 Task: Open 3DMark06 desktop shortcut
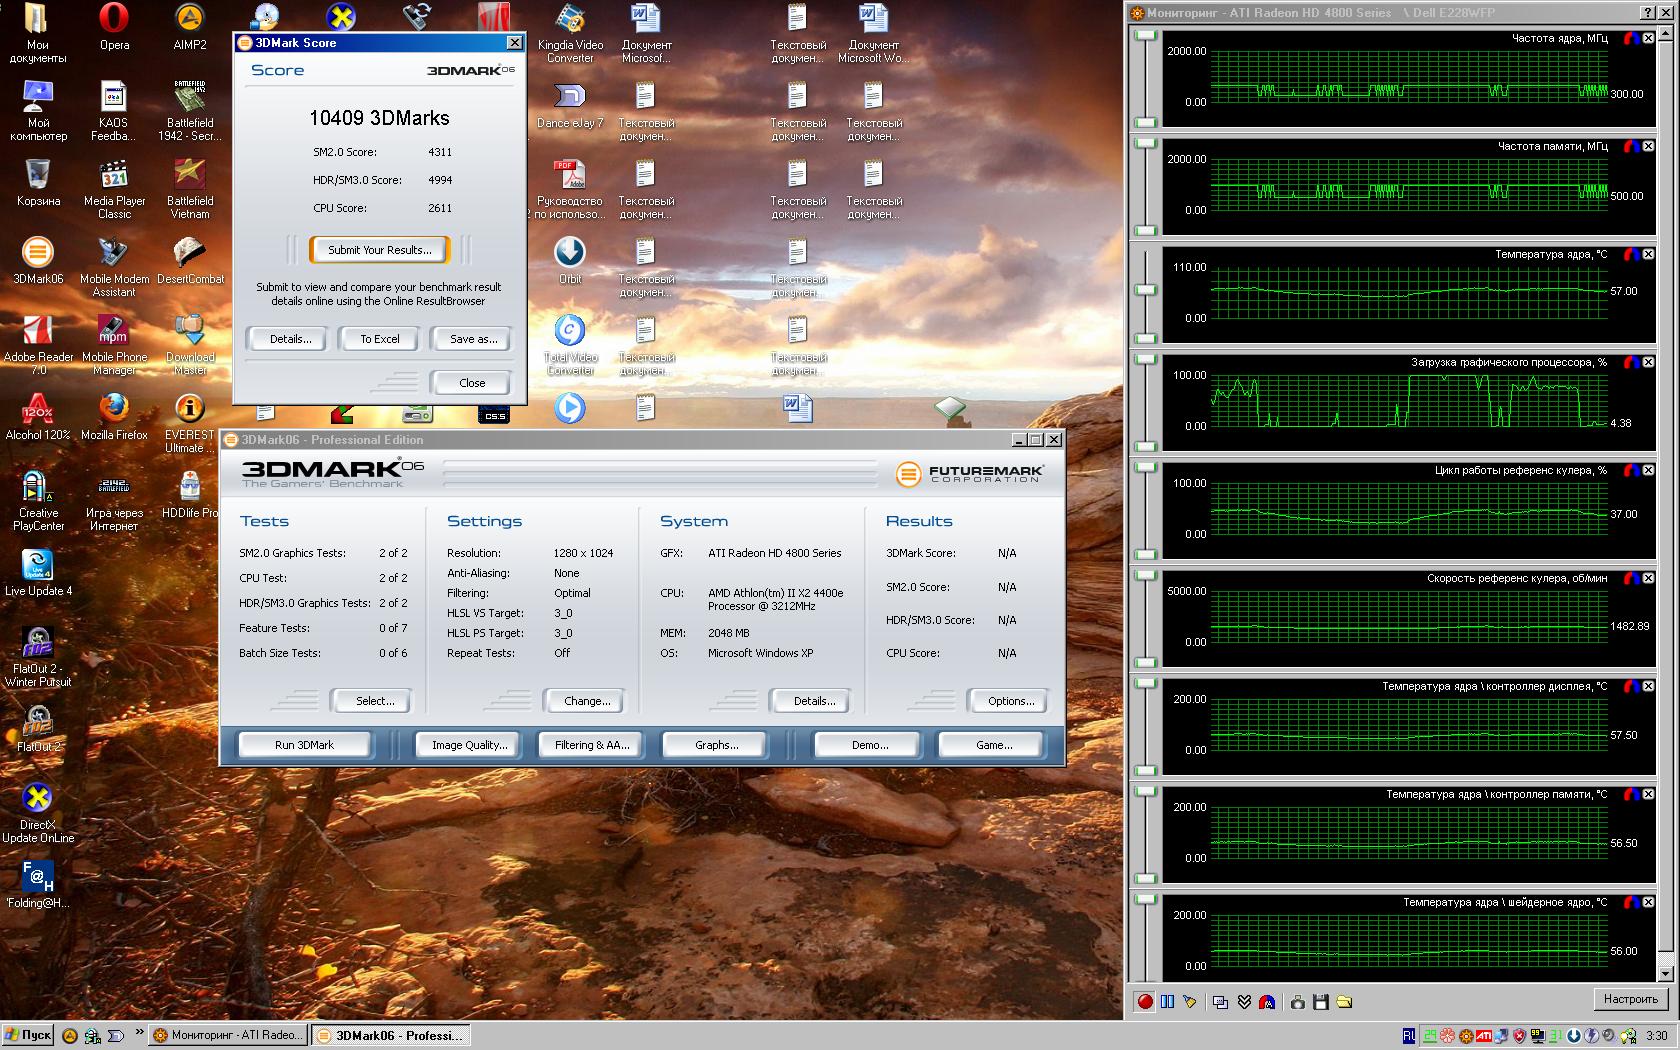[38, 261]
